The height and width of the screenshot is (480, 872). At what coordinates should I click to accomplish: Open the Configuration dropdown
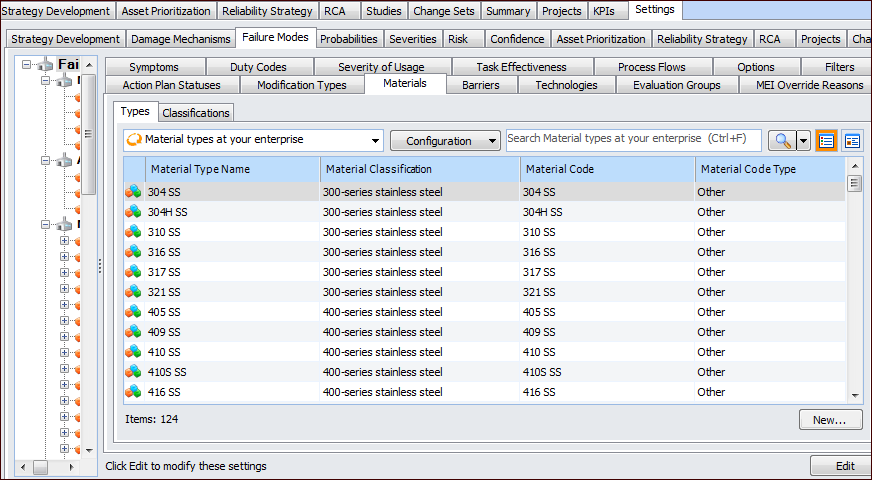pos(445,141)
